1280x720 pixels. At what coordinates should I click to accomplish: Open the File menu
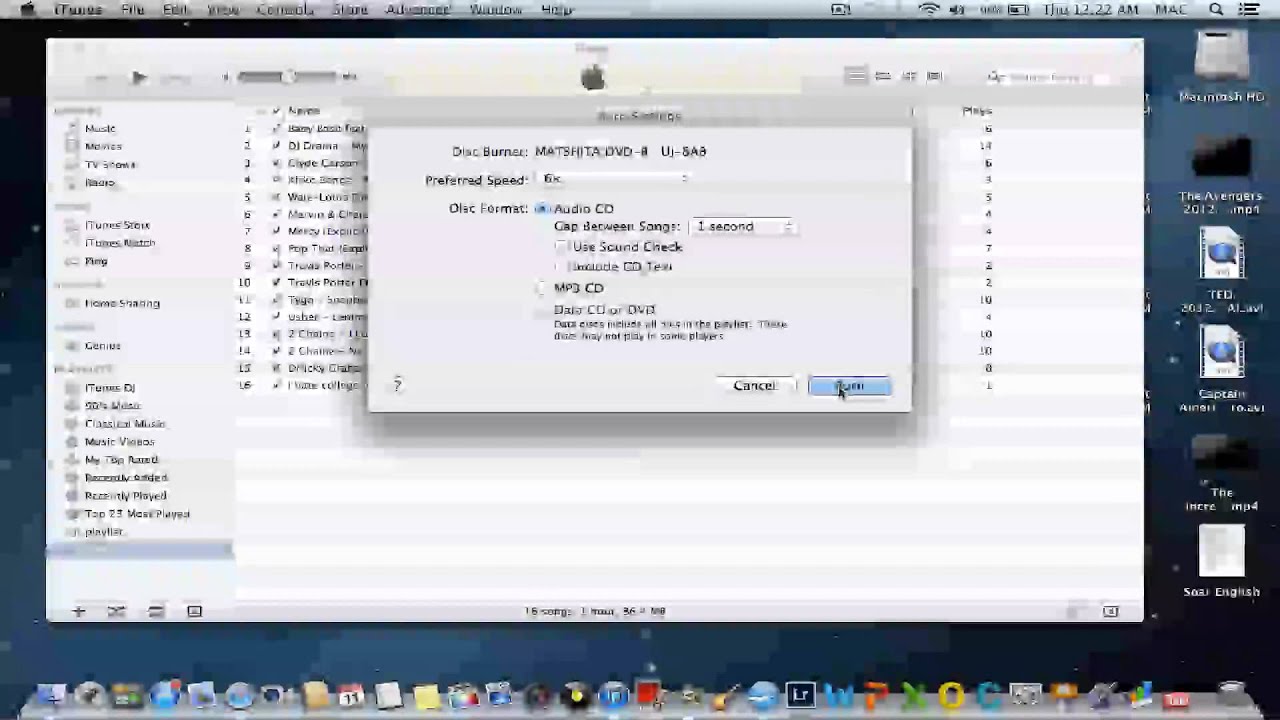pyautogui.click(x=132, y=10)
